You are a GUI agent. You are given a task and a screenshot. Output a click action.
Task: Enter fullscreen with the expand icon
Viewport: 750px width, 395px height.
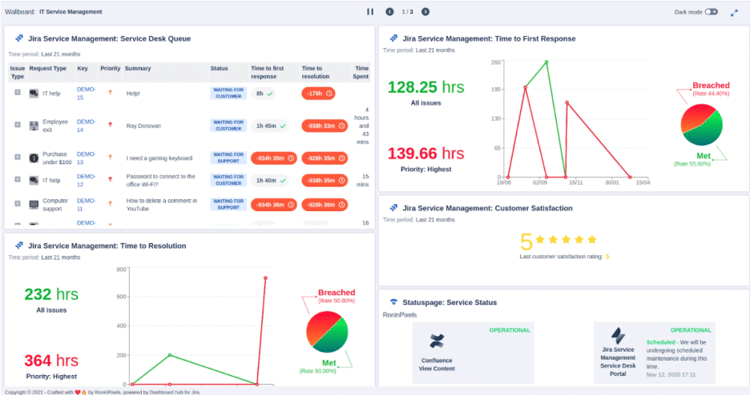(x=734, y=13)
